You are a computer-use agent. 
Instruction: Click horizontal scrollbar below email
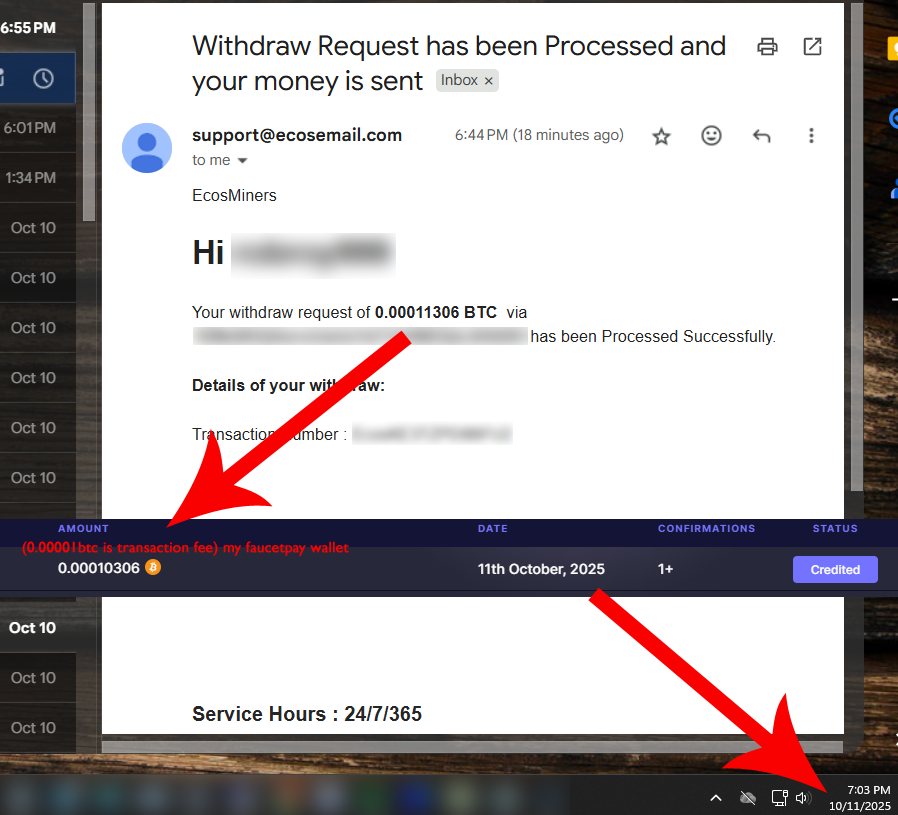coord(472,747)
